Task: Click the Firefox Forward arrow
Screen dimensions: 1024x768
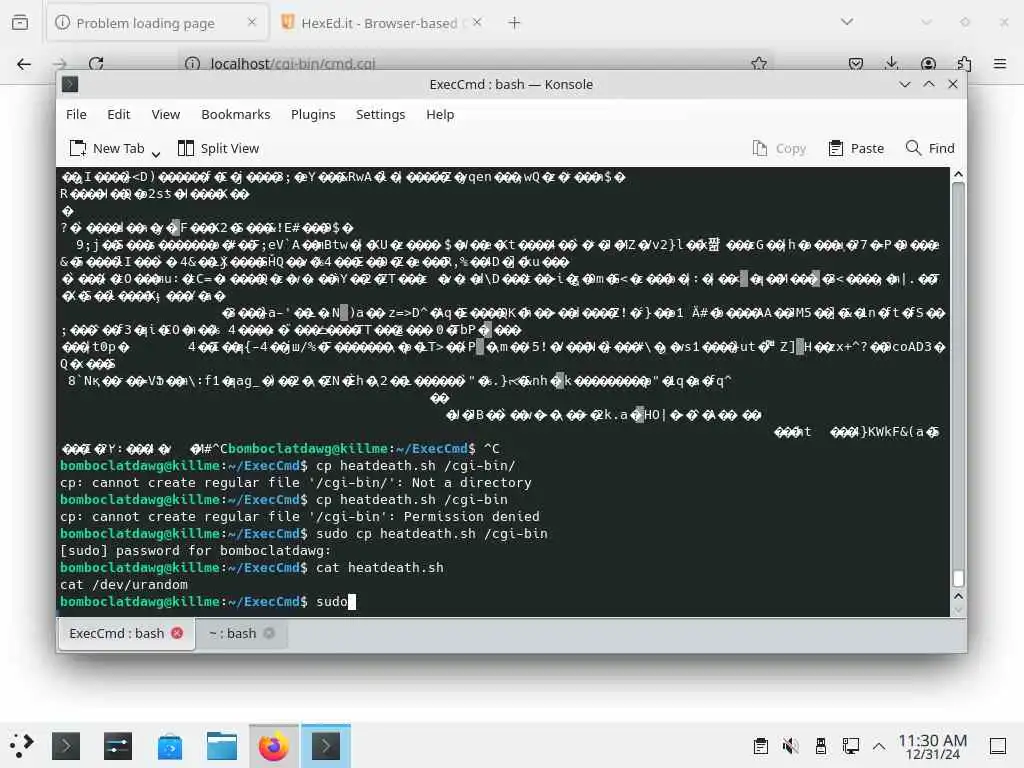Action: 60,63
